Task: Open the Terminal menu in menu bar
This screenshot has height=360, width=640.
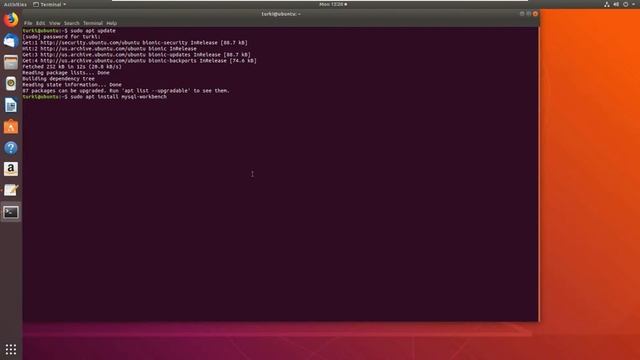Action: [93, 23]
